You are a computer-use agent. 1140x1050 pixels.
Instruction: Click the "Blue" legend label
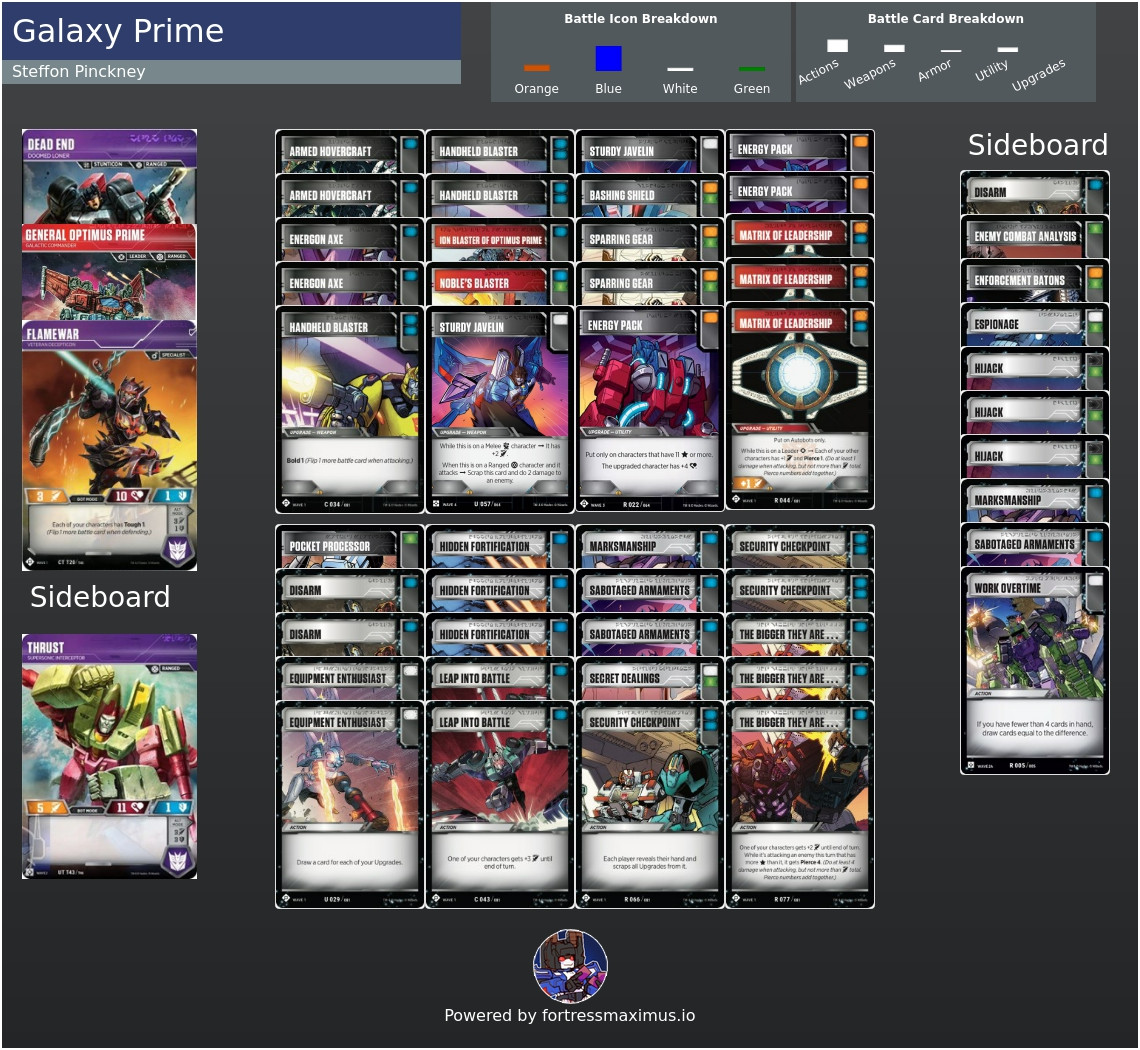click(609, 89)
